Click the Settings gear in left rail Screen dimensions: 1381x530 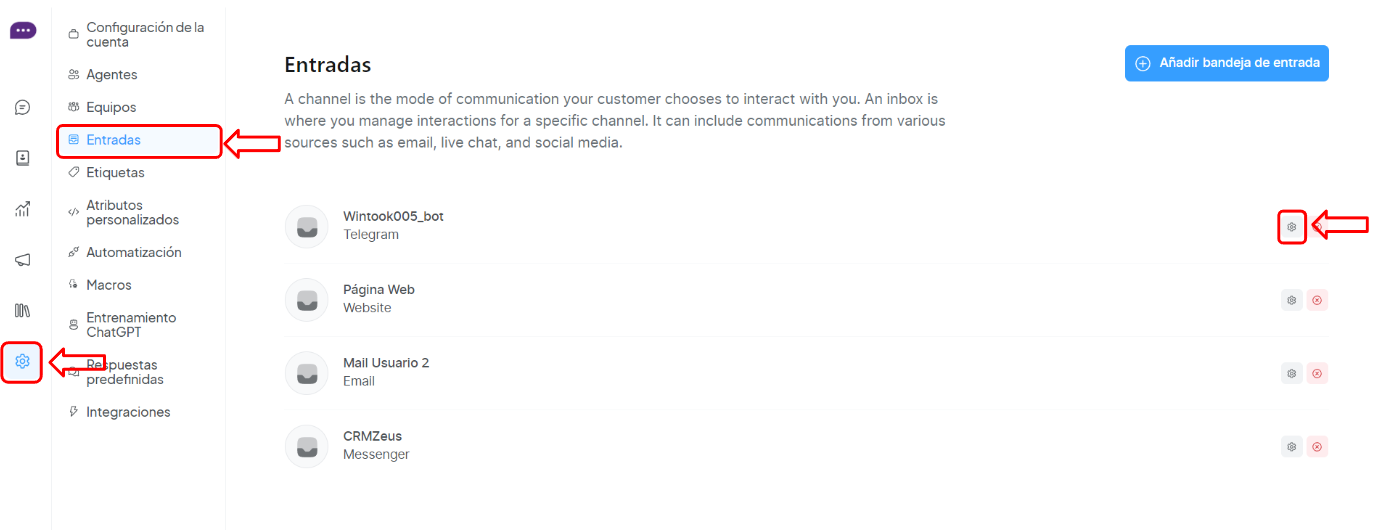(22, 361)
